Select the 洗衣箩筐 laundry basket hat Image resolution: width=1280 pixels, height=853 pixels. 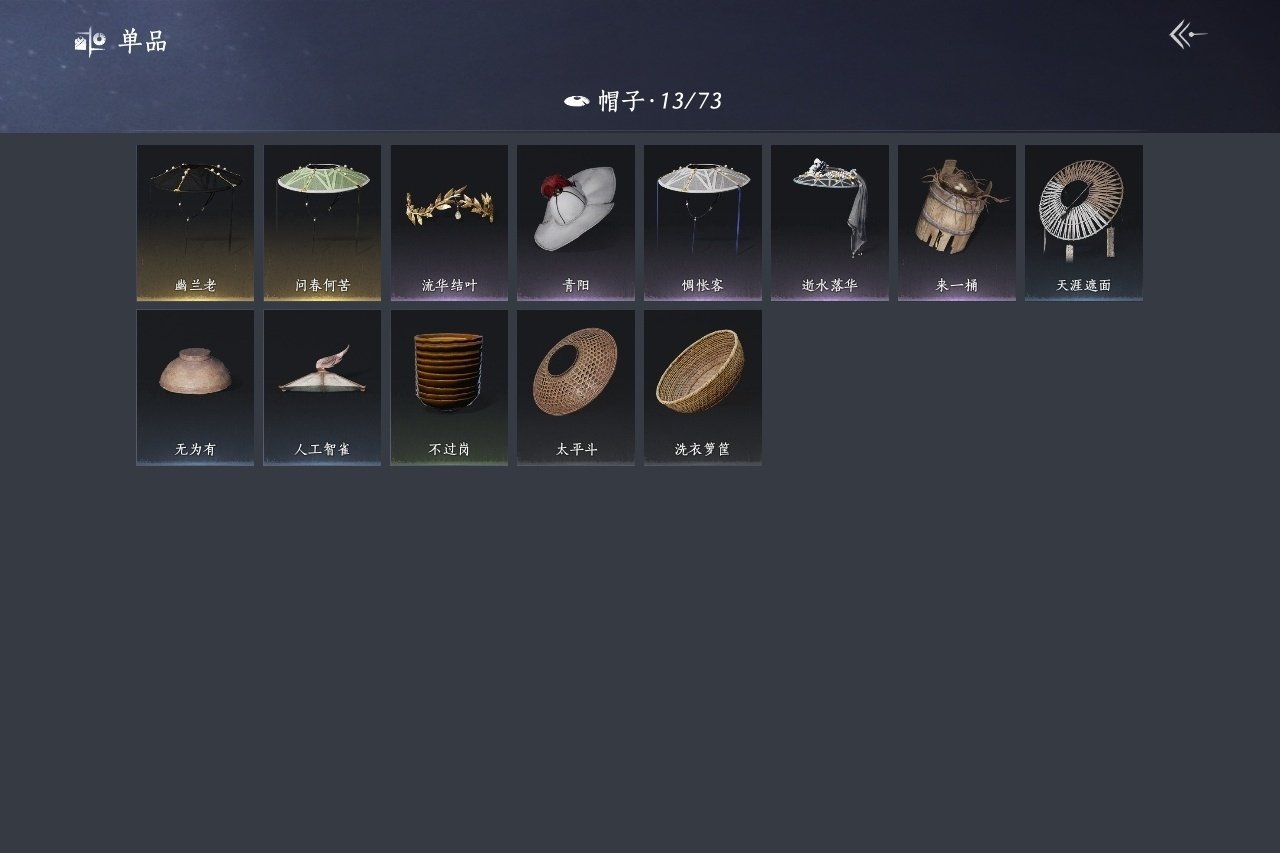(703, 387)
